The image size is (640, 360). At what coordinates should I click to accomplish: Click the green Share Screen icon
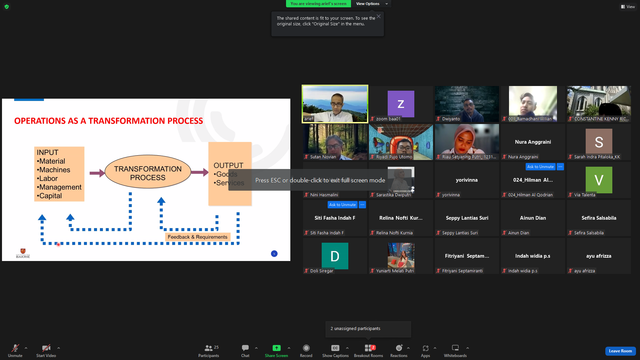pos(276,348)
